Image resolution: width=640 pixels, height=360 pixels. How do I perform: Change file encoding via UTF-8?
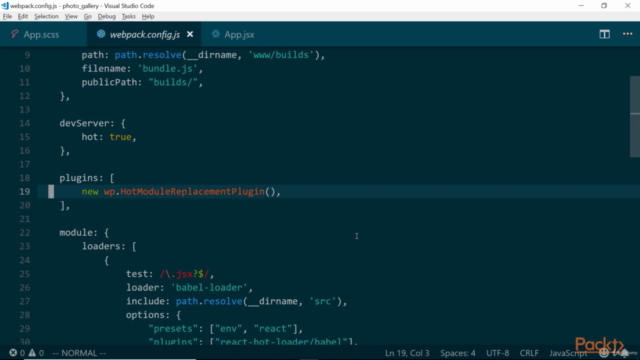pos(498,353)
